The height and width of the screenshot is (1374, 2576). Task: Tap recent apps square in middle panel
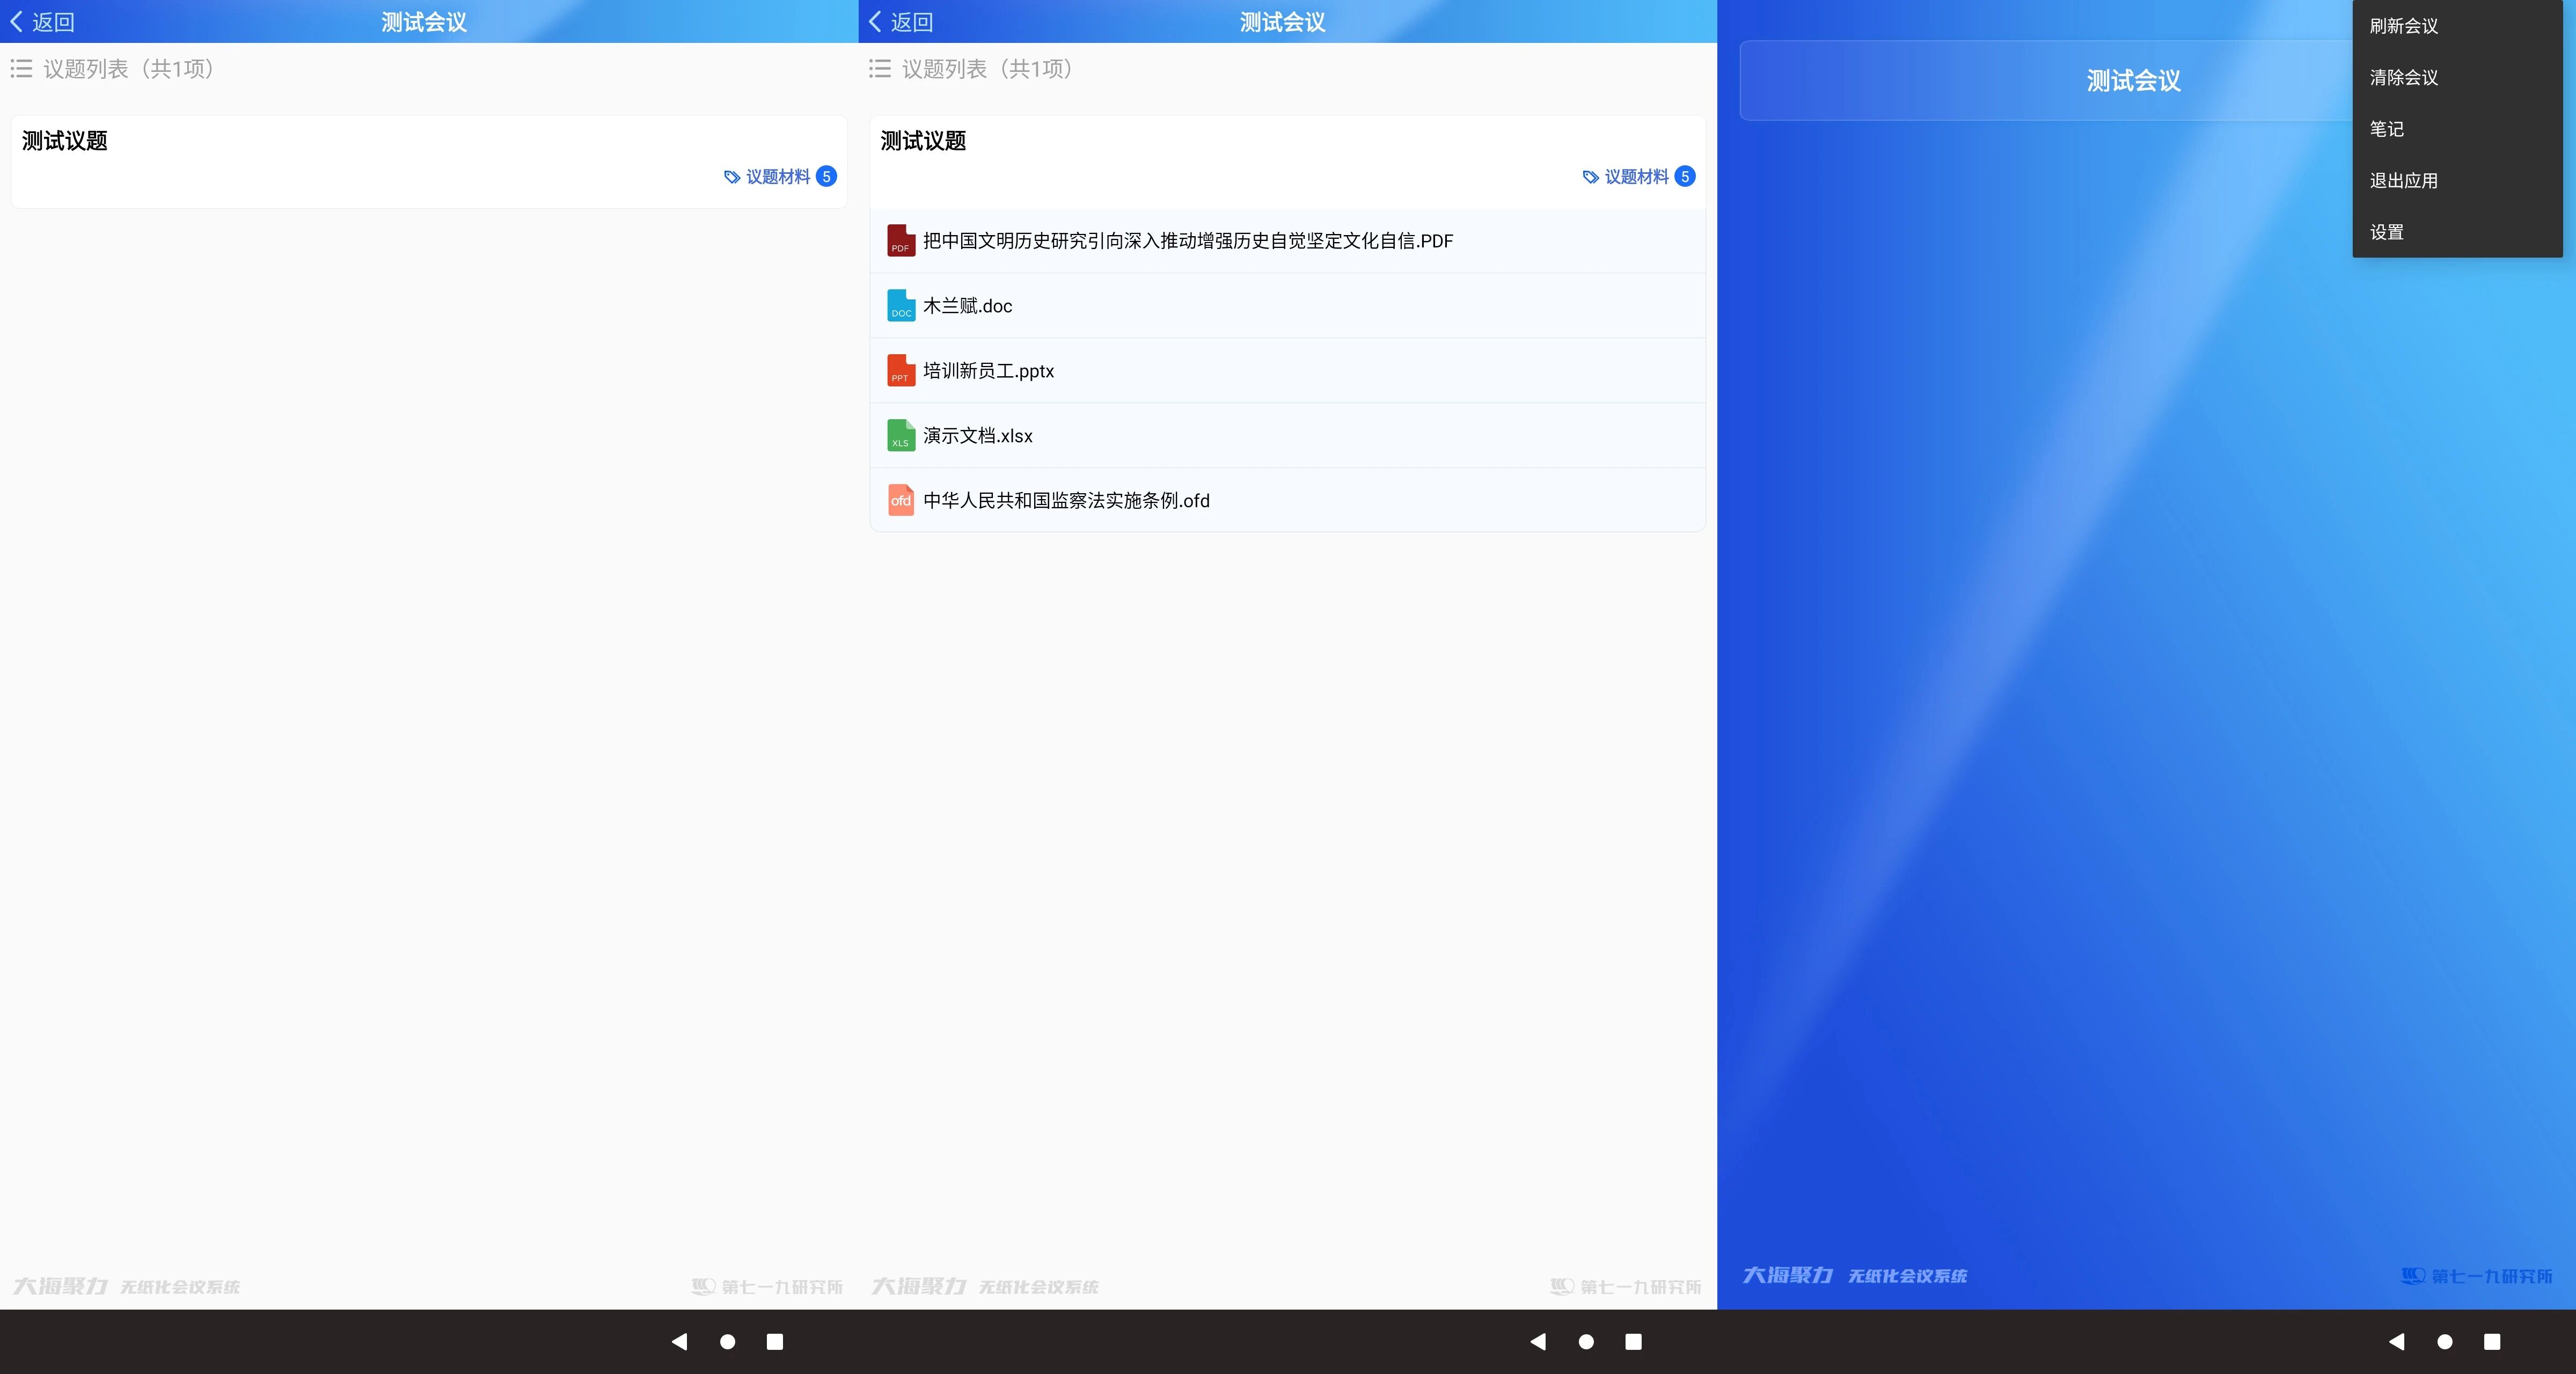tap(1633, 1342)
